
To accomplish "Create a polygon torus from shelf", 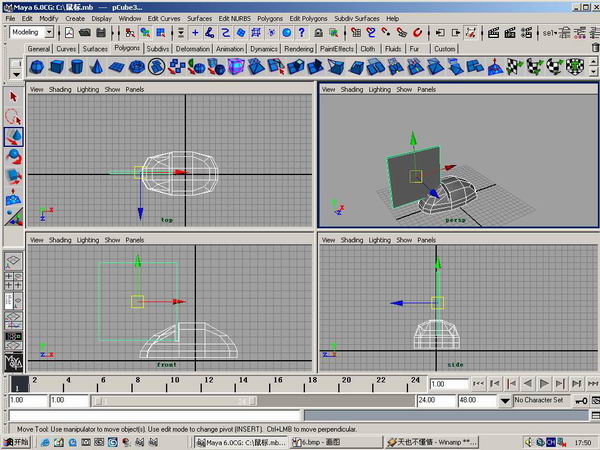I will (136, 67).
